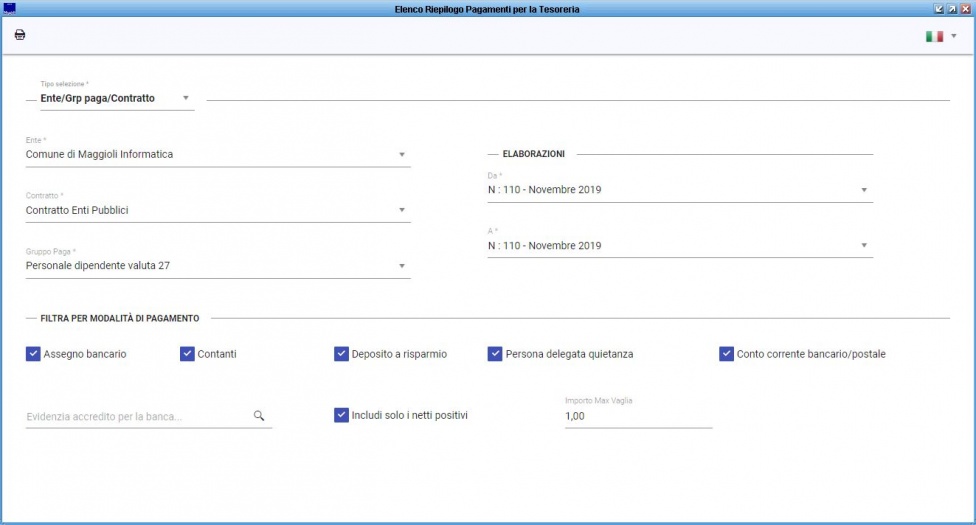Click the application icon in title bar
Image resolution: width=976 pixels, height=525 pixels.
[9, 9]
